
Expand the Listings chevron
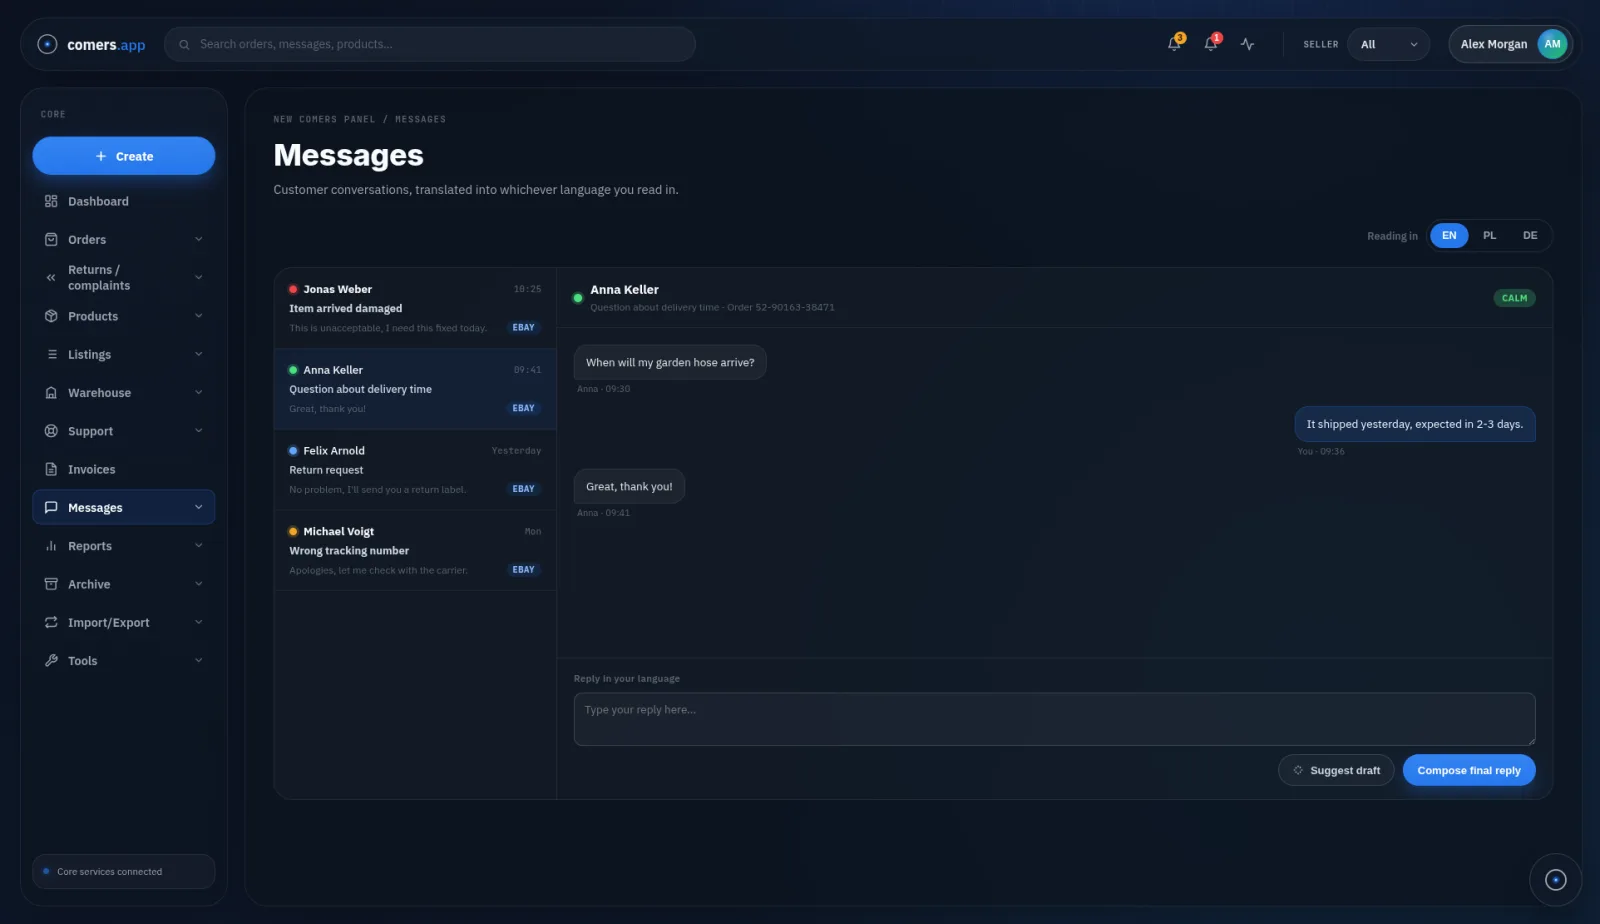(x=198, y=354)
